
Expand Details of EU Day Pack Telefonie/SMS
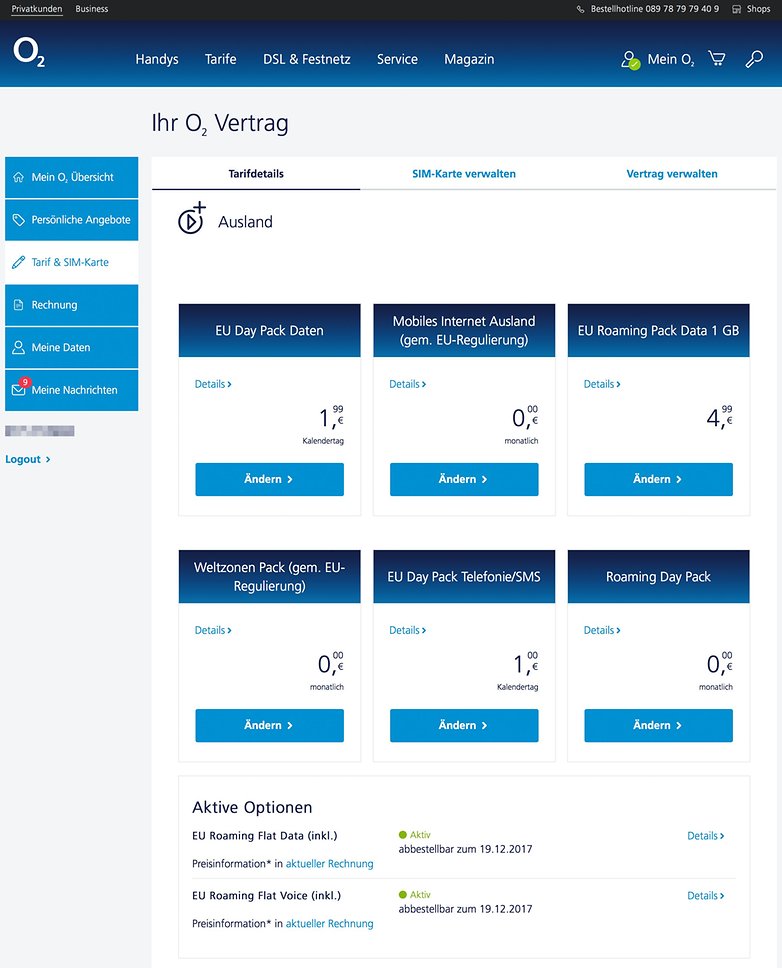pyautogui.click(x=407, y=630)
